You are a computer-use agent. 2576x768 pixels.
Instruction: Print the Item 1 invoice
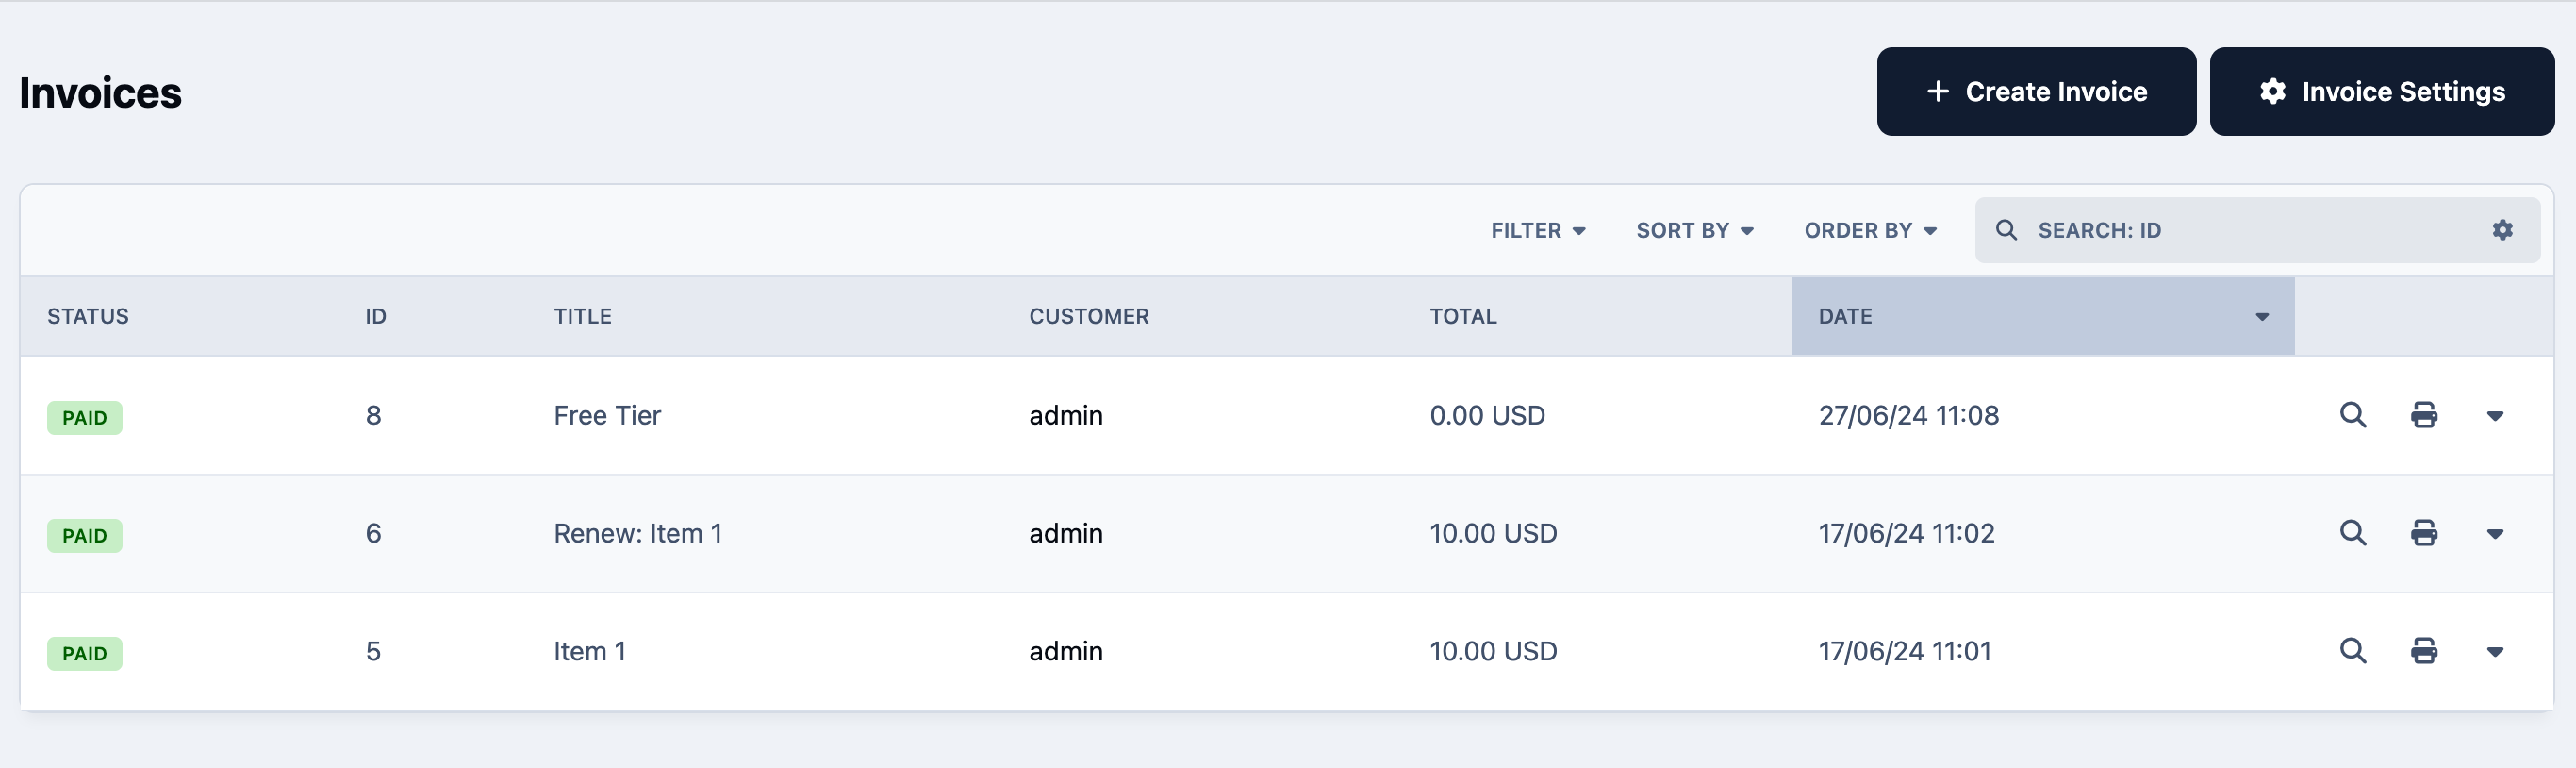click(x=2424, y=651)
